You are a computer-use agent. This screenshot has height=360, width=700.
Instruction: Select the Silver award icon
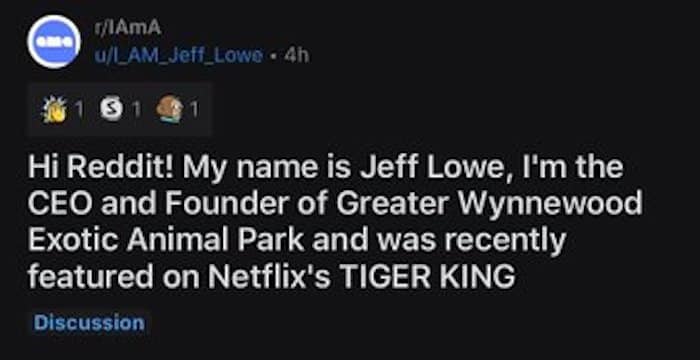click(111, 110)
